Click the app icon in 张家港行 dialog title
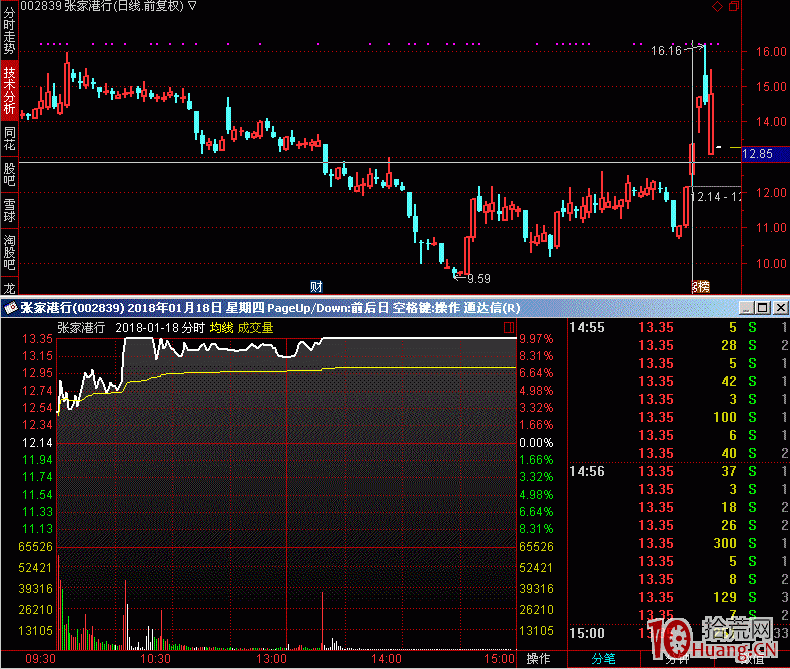790x669 pixels. coord(11,308)
